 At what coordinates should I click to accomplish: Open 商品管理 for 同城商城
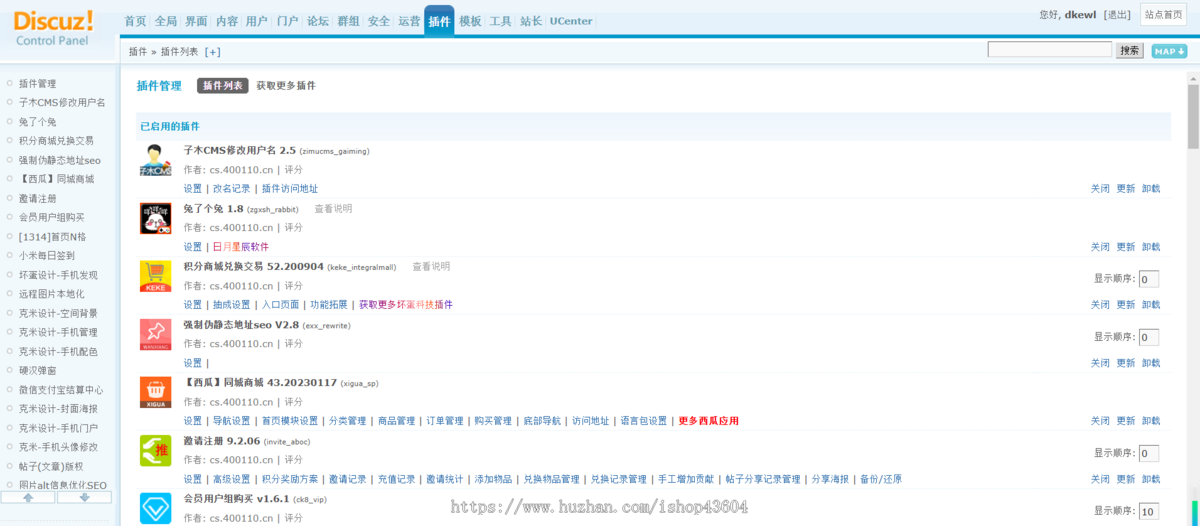tap(396, 420)
